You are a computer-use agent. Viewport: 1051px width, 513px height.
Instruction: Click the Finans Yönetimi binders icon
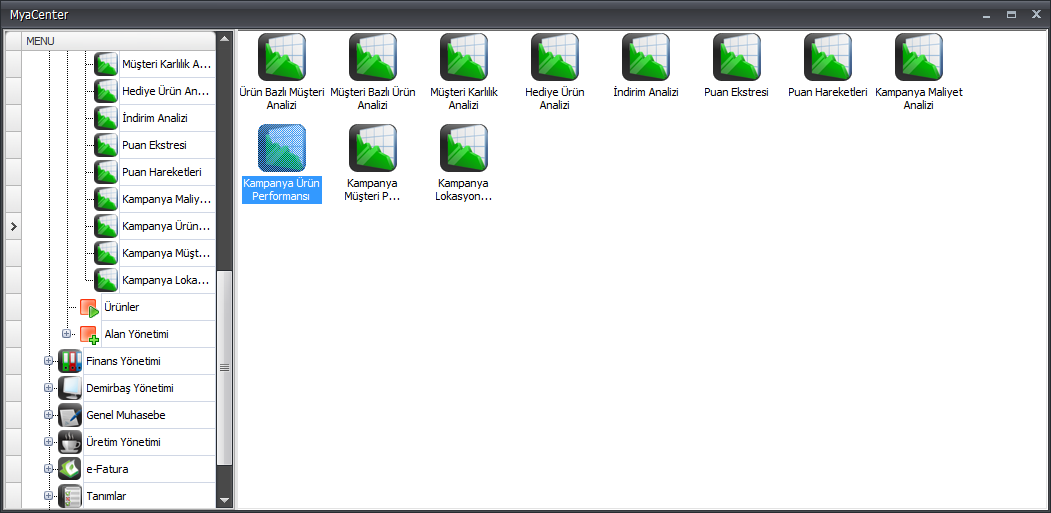pyautogui.click(x=70, y=361)
